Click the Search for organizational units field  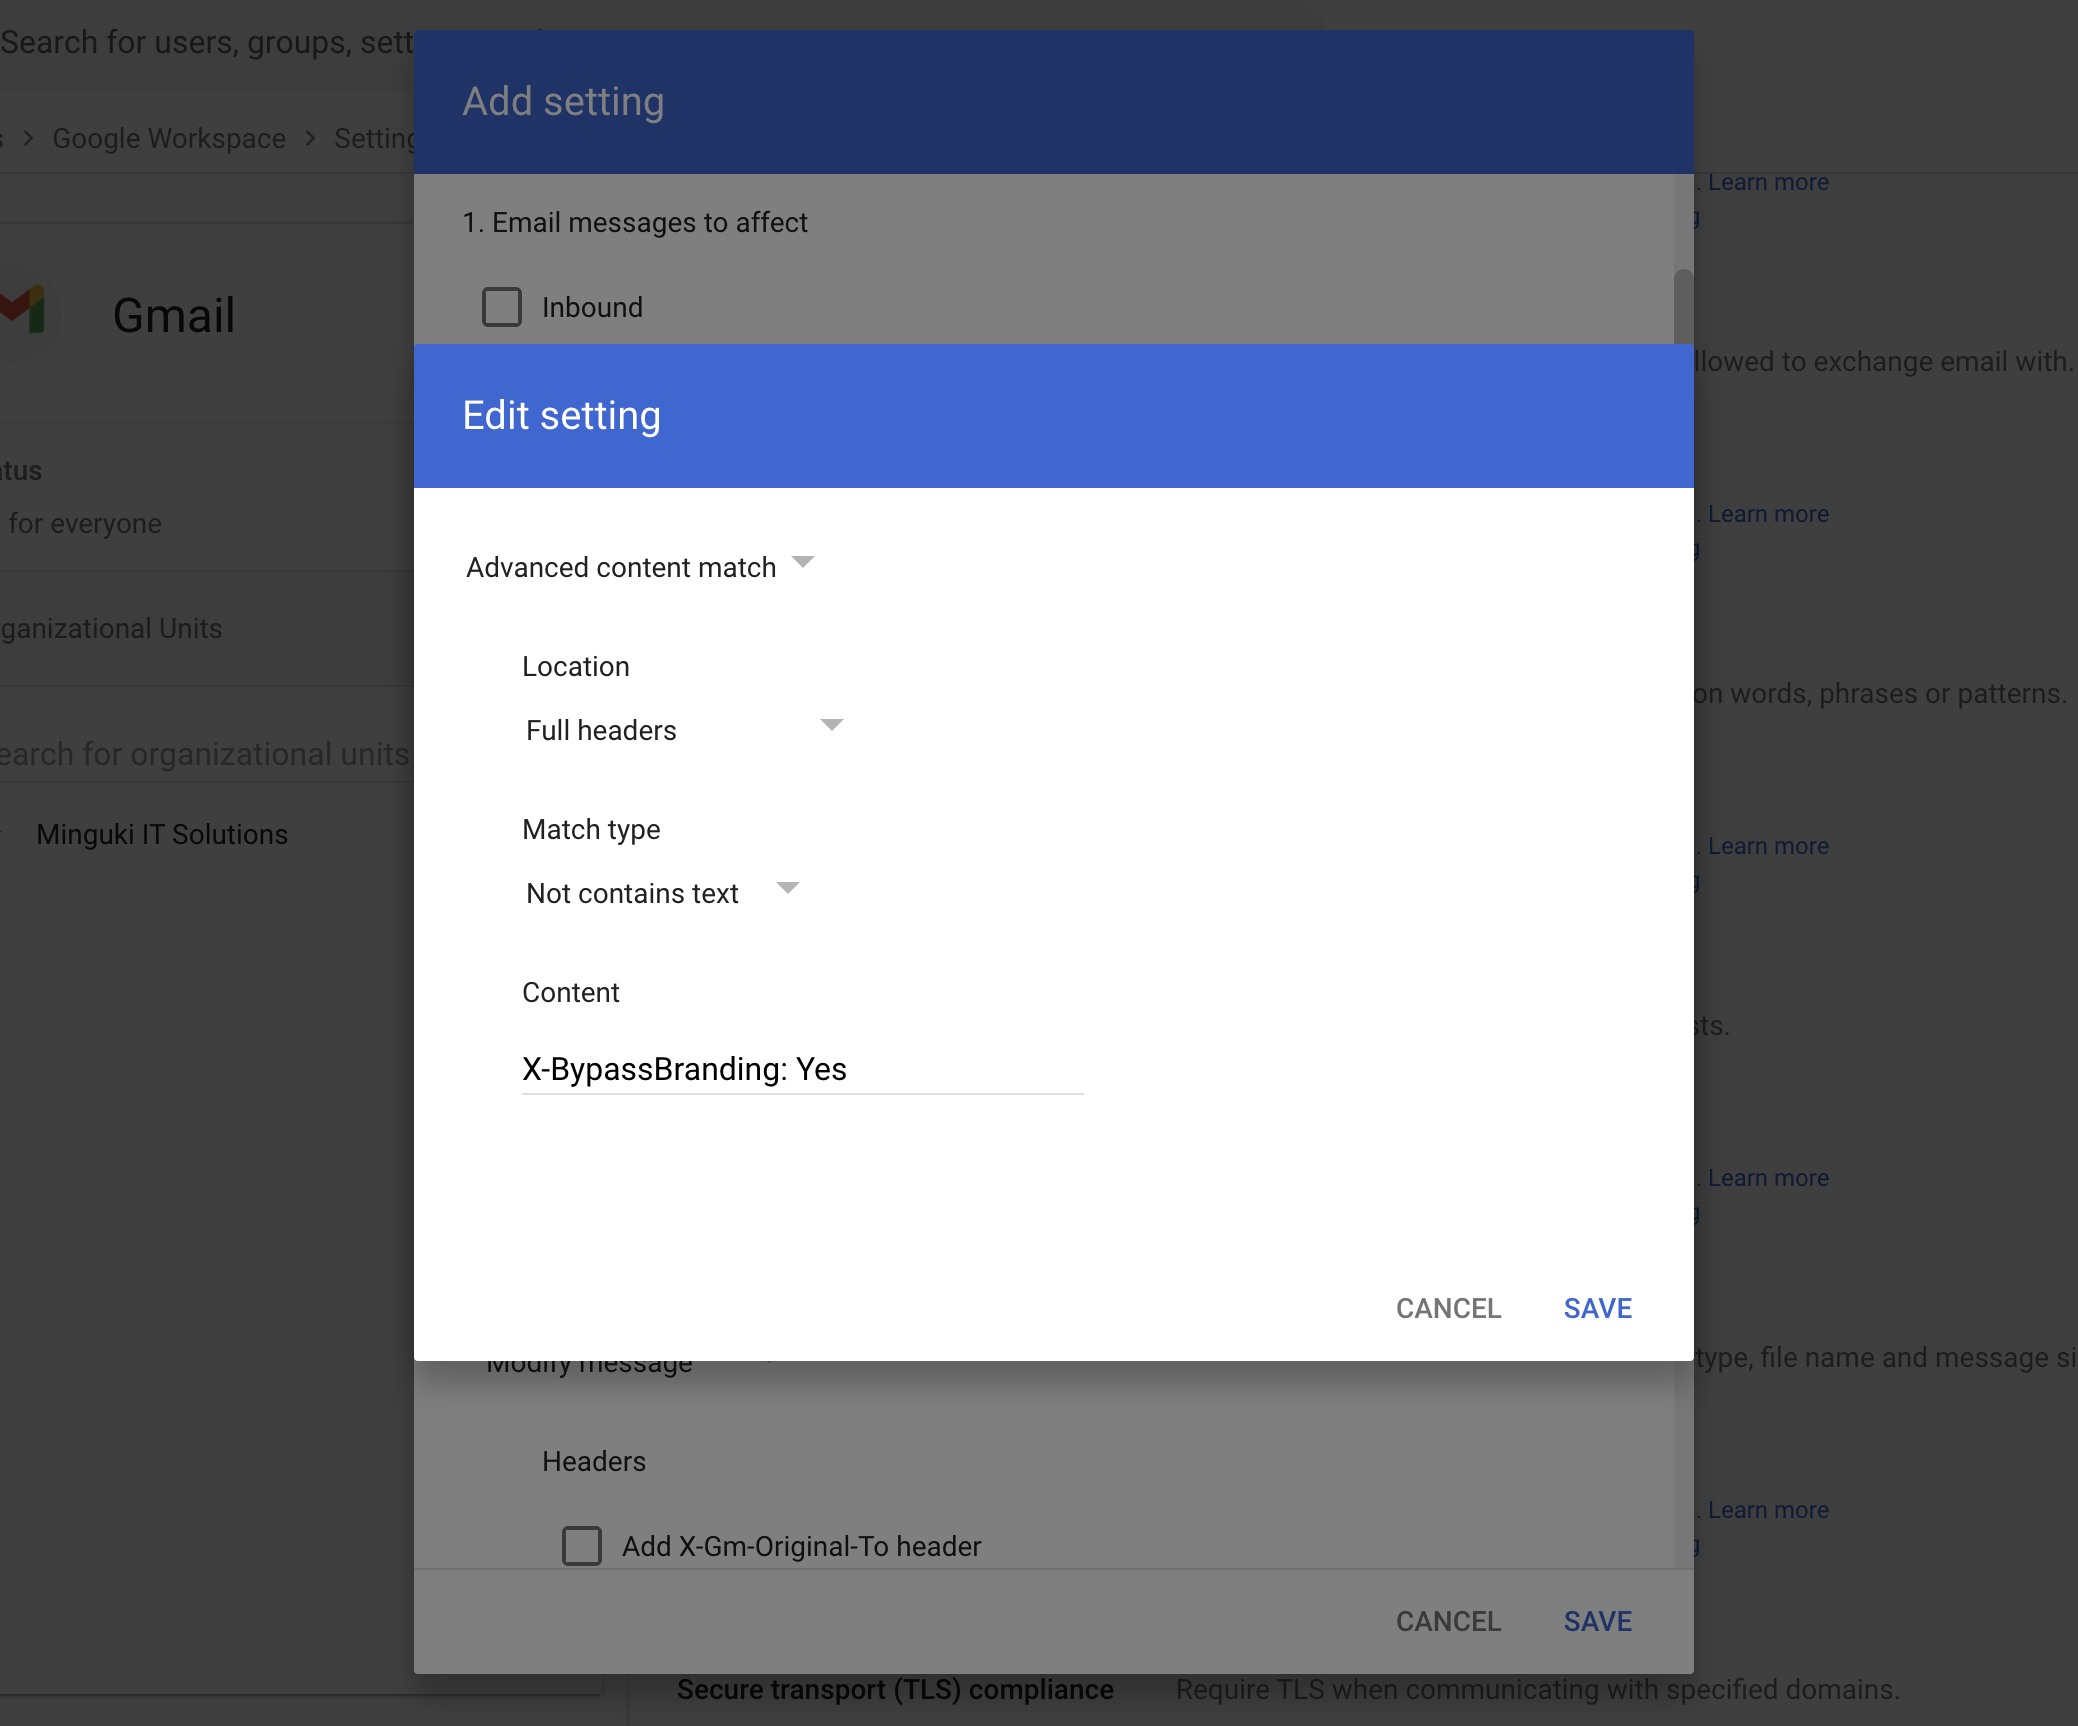pos(205,754)
